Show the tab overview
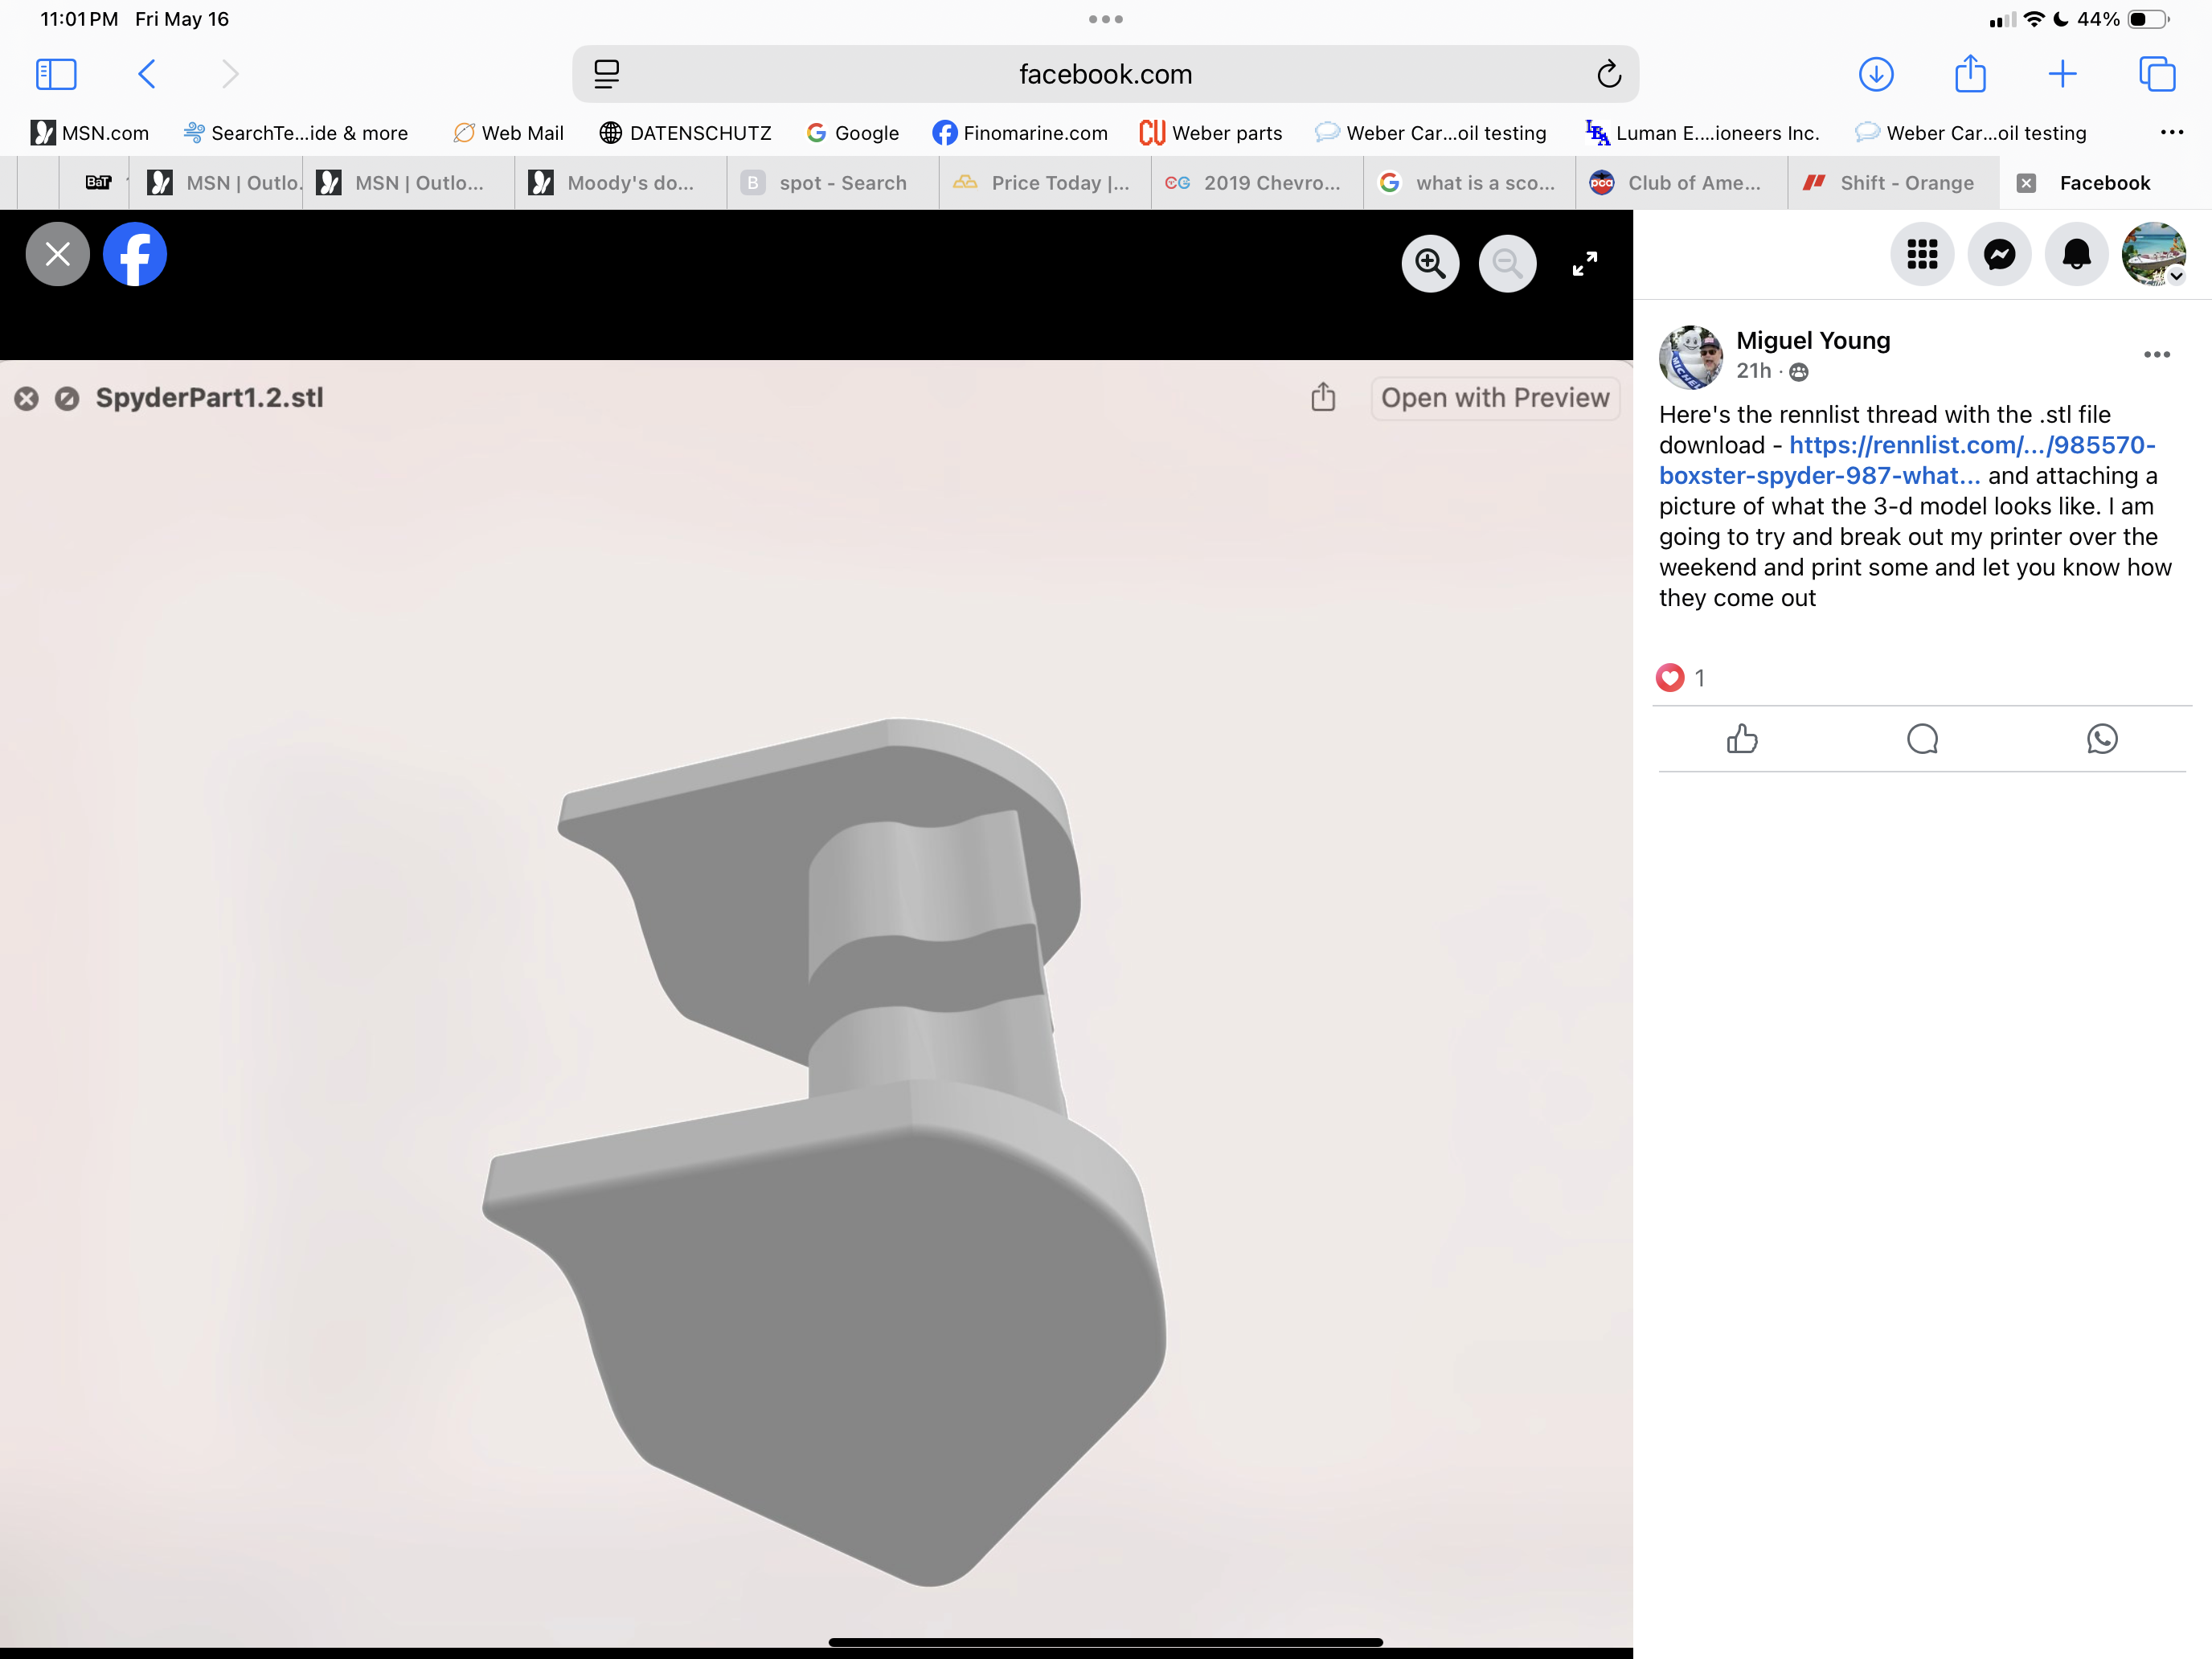The height and width of the screenshot is (1659, 2212). (2156, 74)
